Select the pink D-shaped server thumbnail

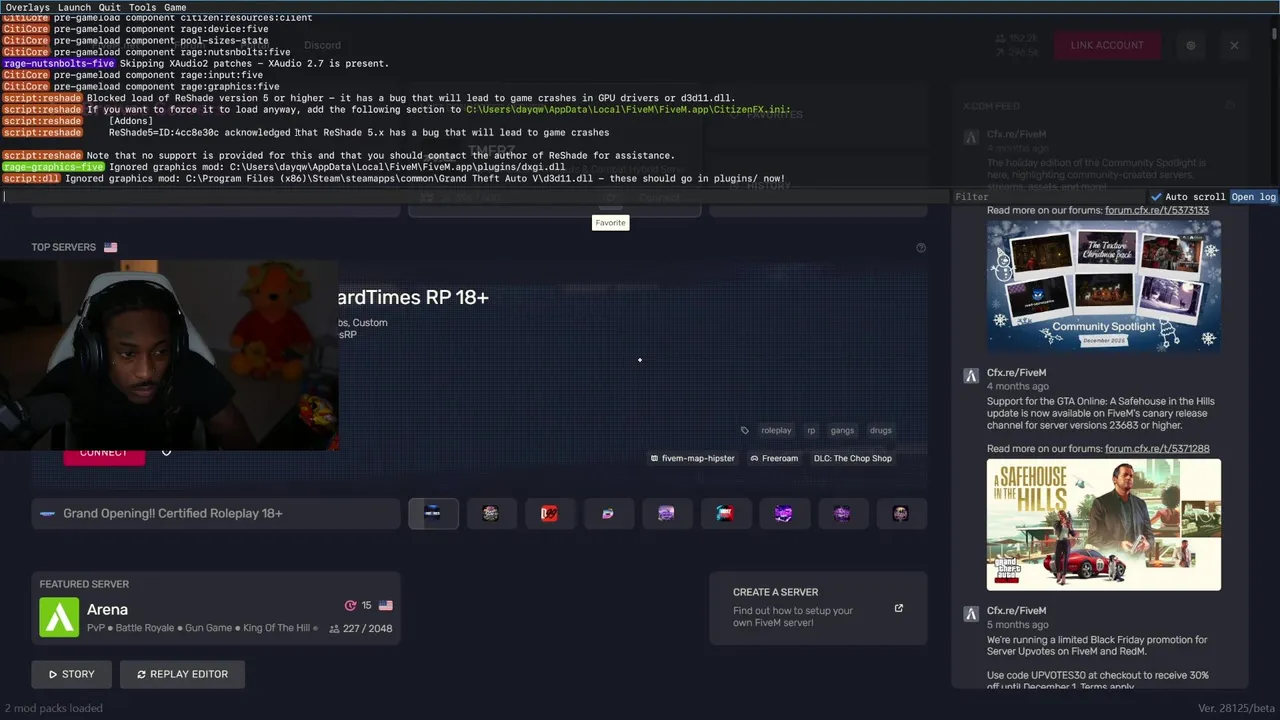tap(607, 513)
